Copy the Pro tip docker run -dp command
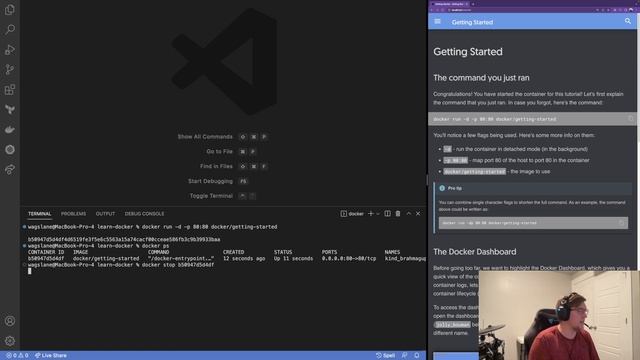 (621, 223)
